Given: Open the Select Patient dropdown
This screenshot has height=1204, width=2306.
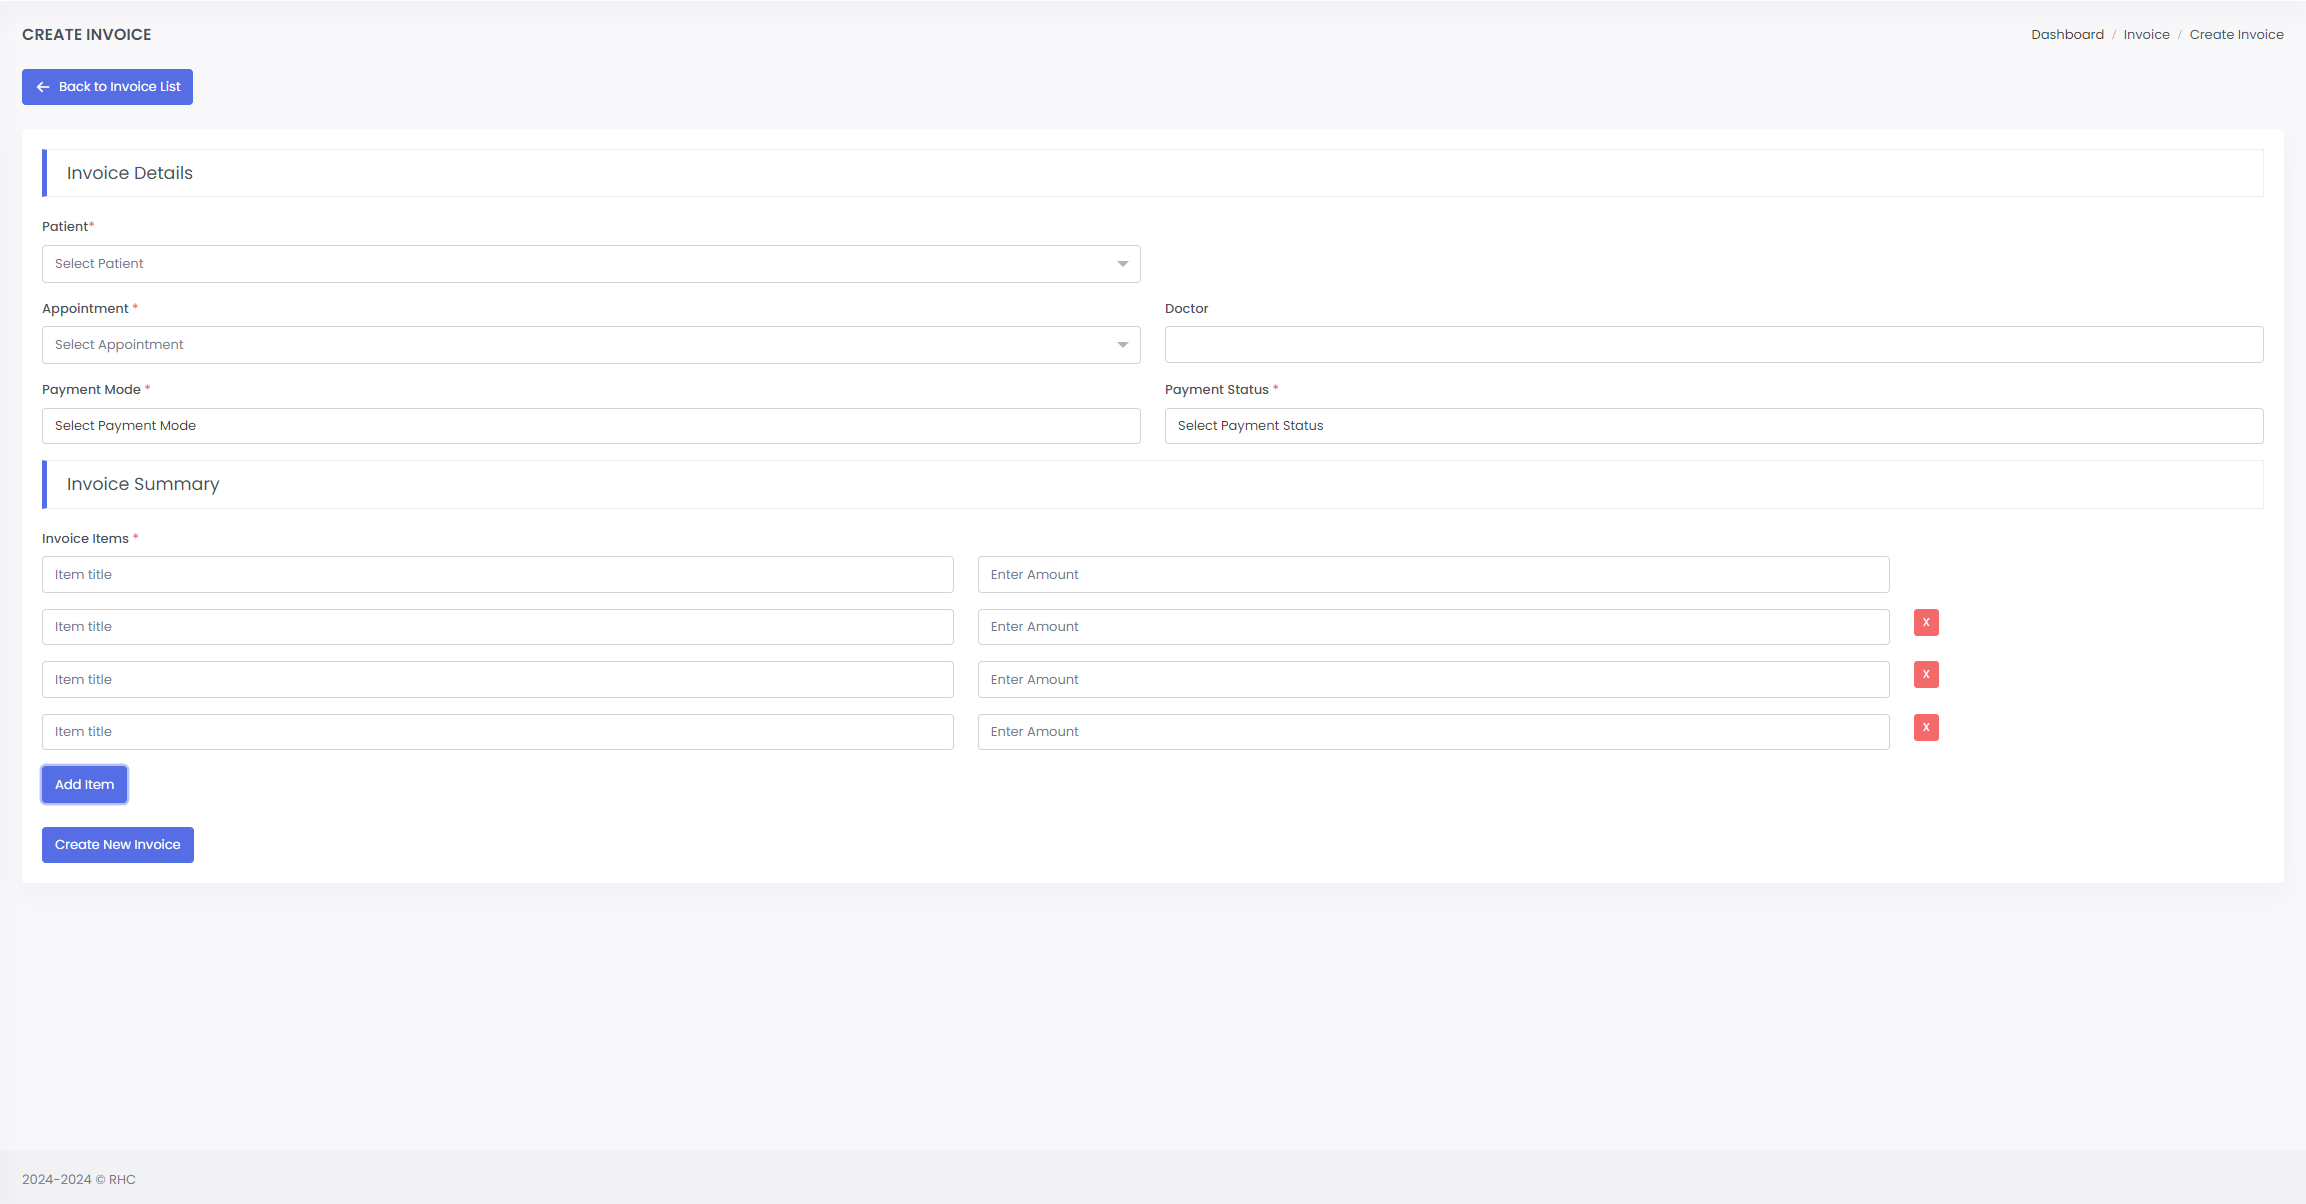Looking at the screenshot, I should (591, 264).
